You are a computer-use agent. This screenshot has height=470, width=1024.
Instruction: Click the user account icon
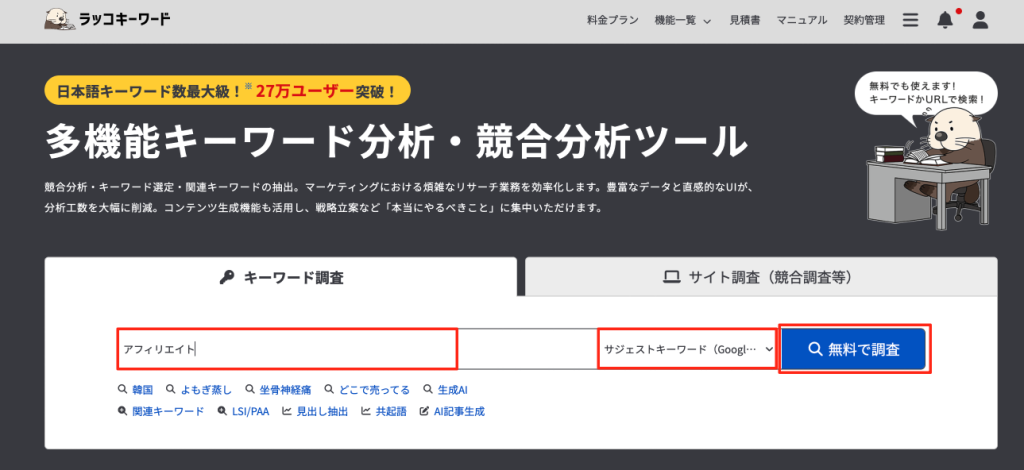tap(980, 20)
